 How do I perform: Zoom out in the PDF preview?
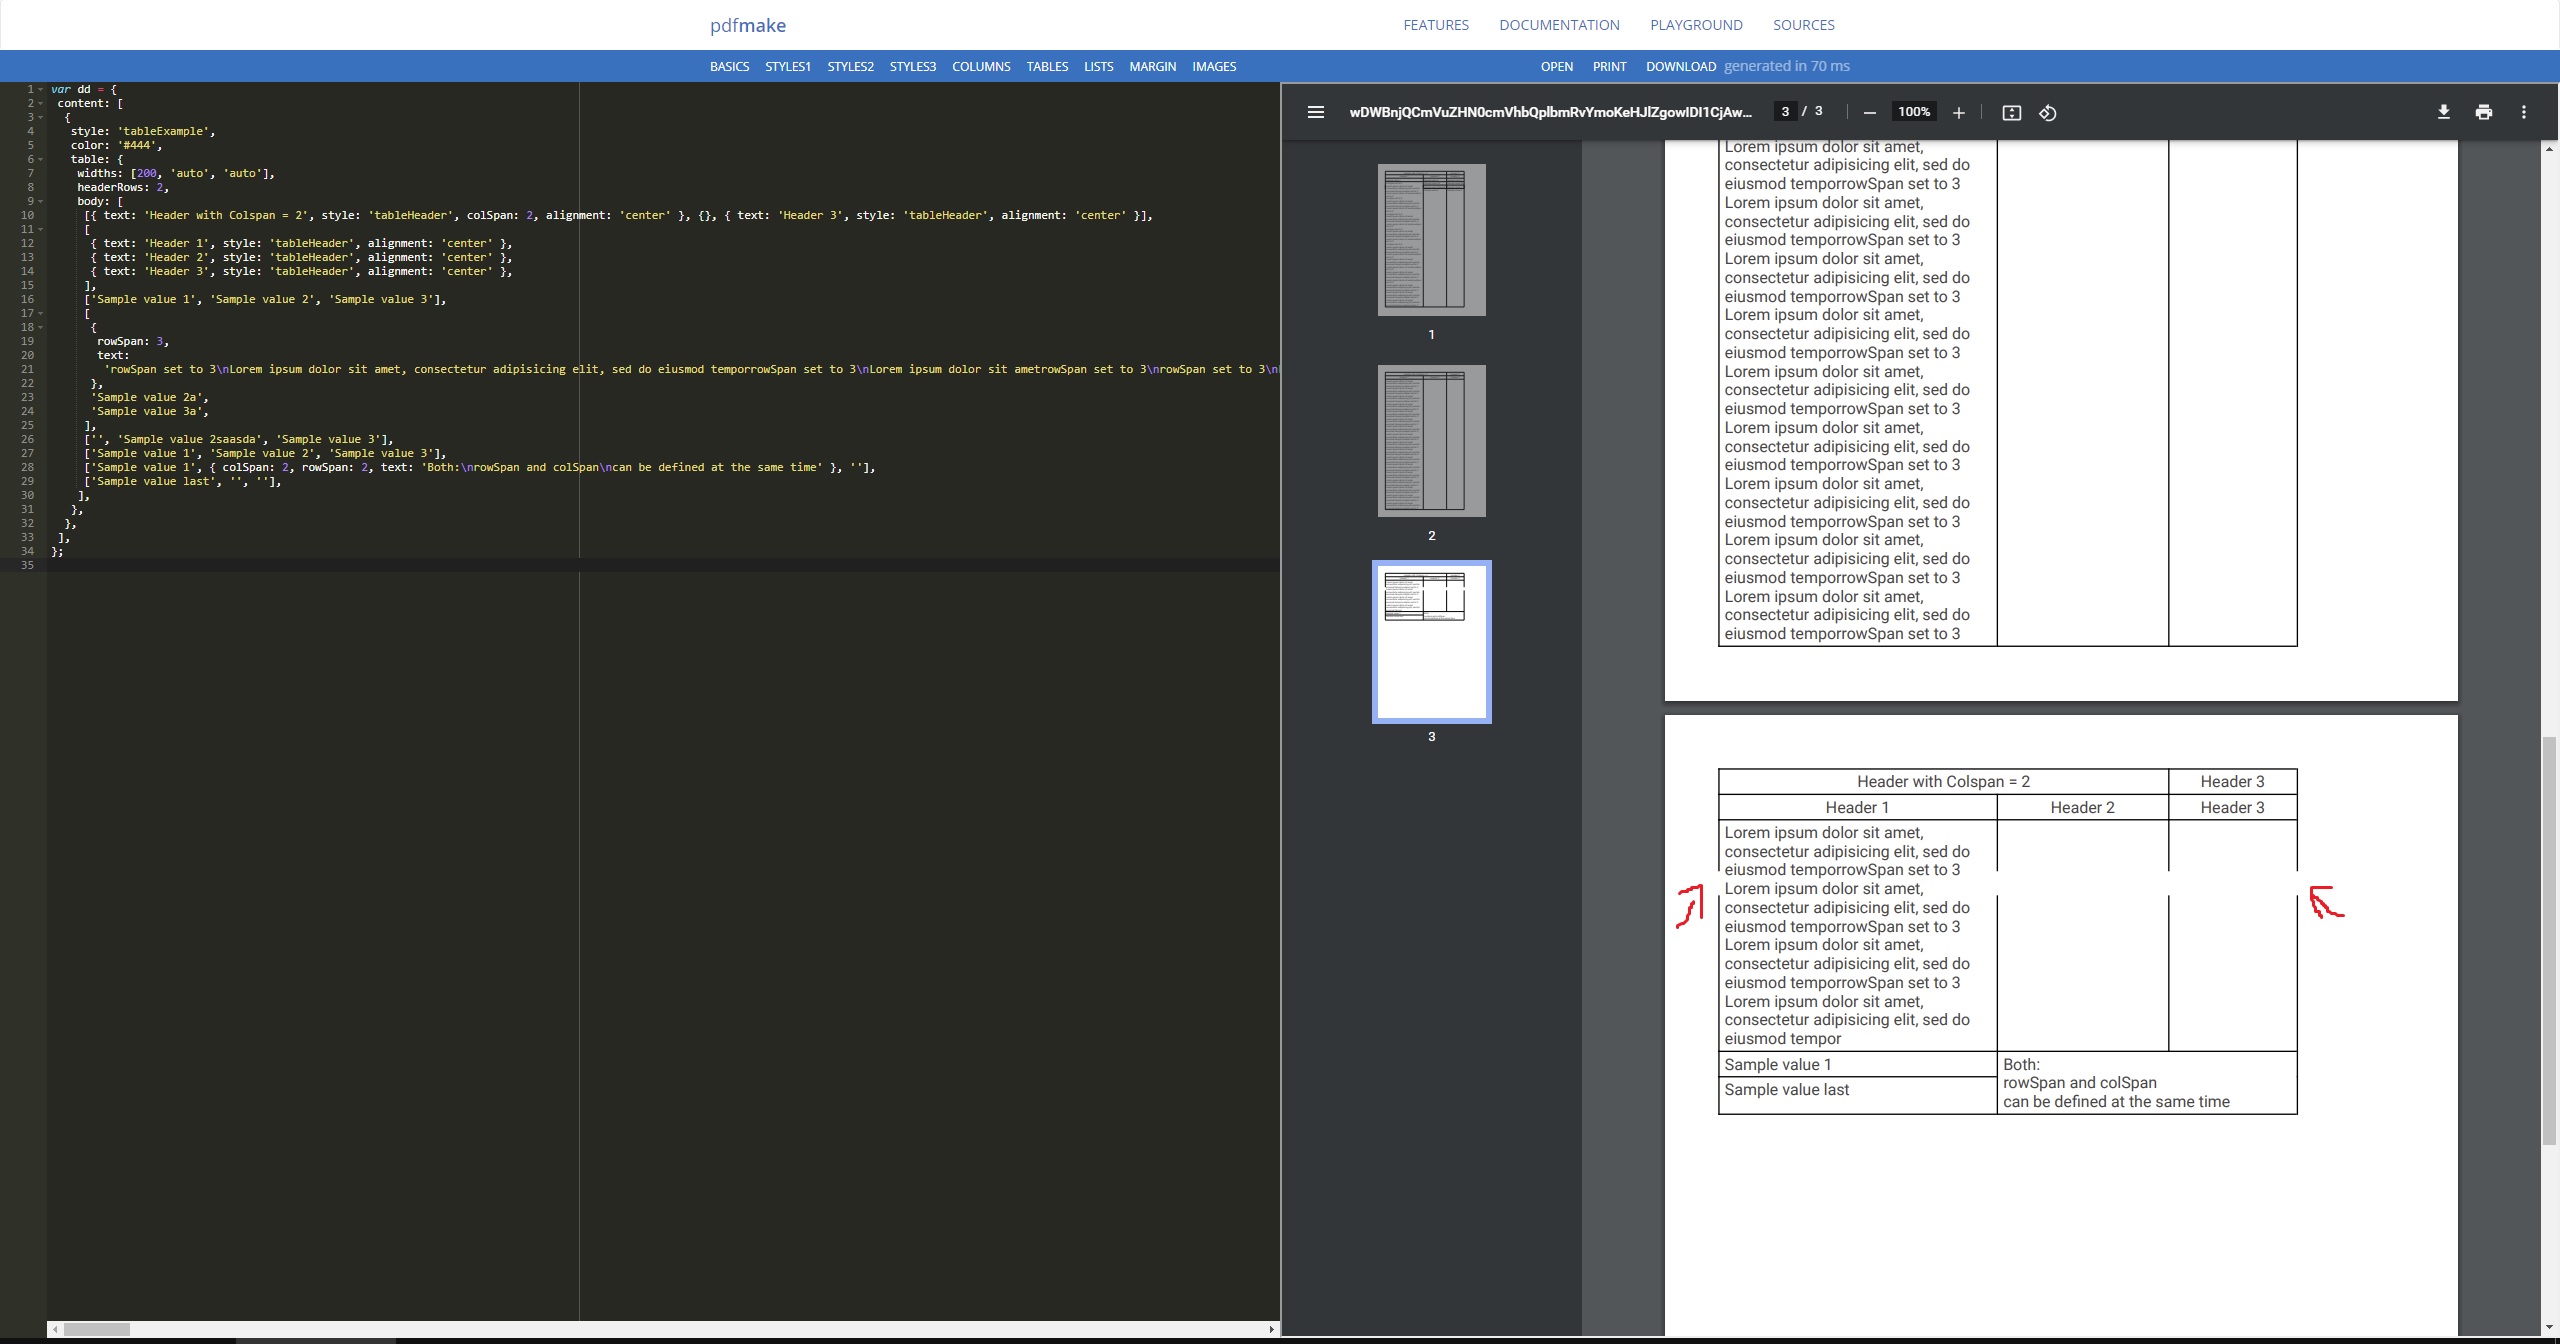1868,112
